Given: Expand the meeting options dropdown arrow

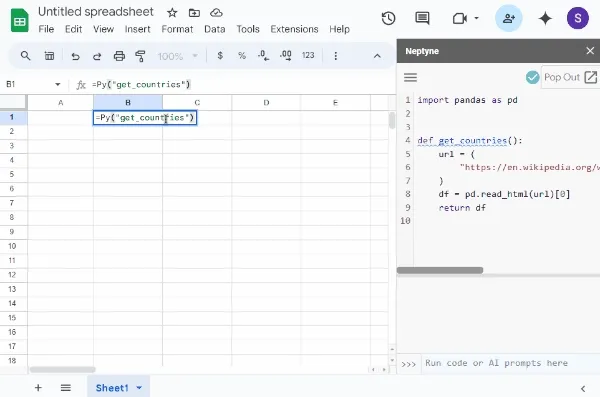Looking at the screenshot, I should 476,18.
